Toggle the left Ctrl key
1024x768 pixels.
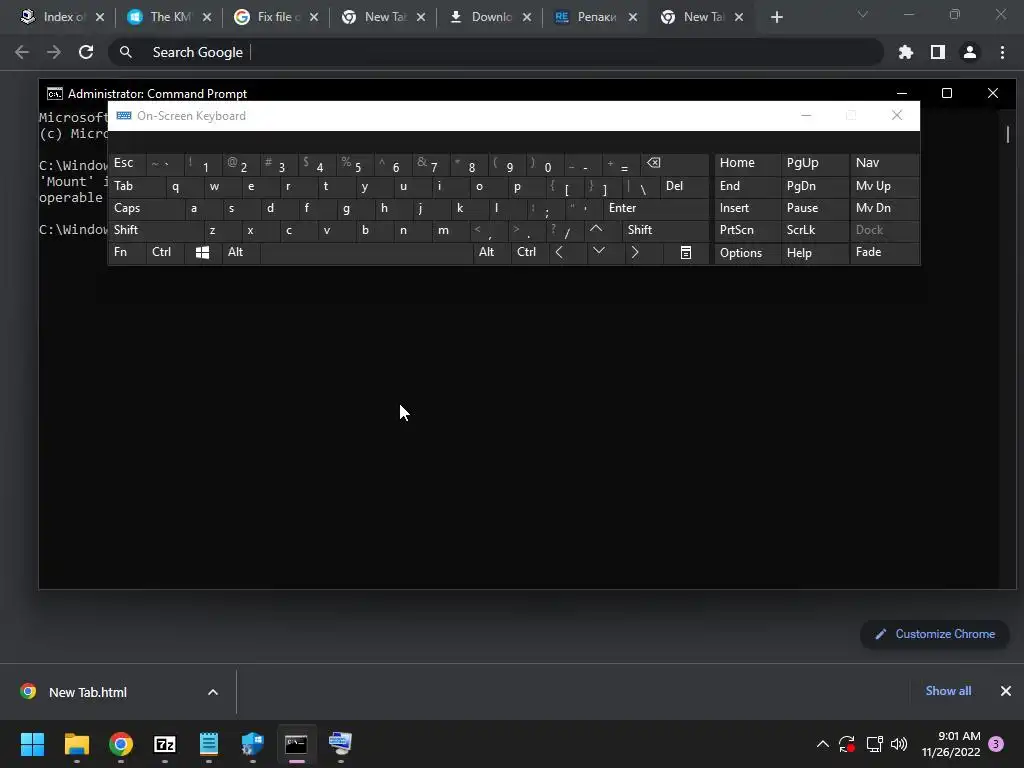(x=165, y=253)
